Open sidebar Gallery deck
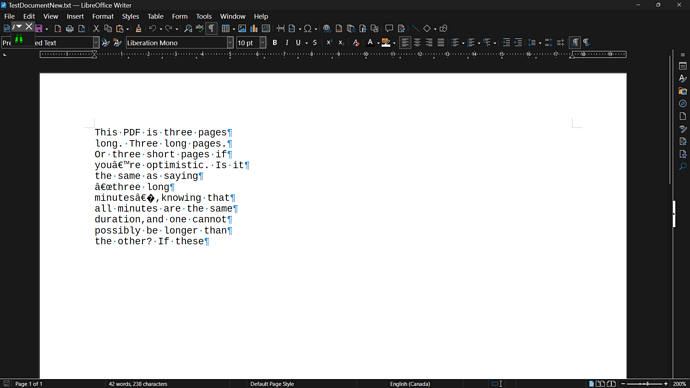The height and width of the screenshot is (388, 690). [683, 91]
